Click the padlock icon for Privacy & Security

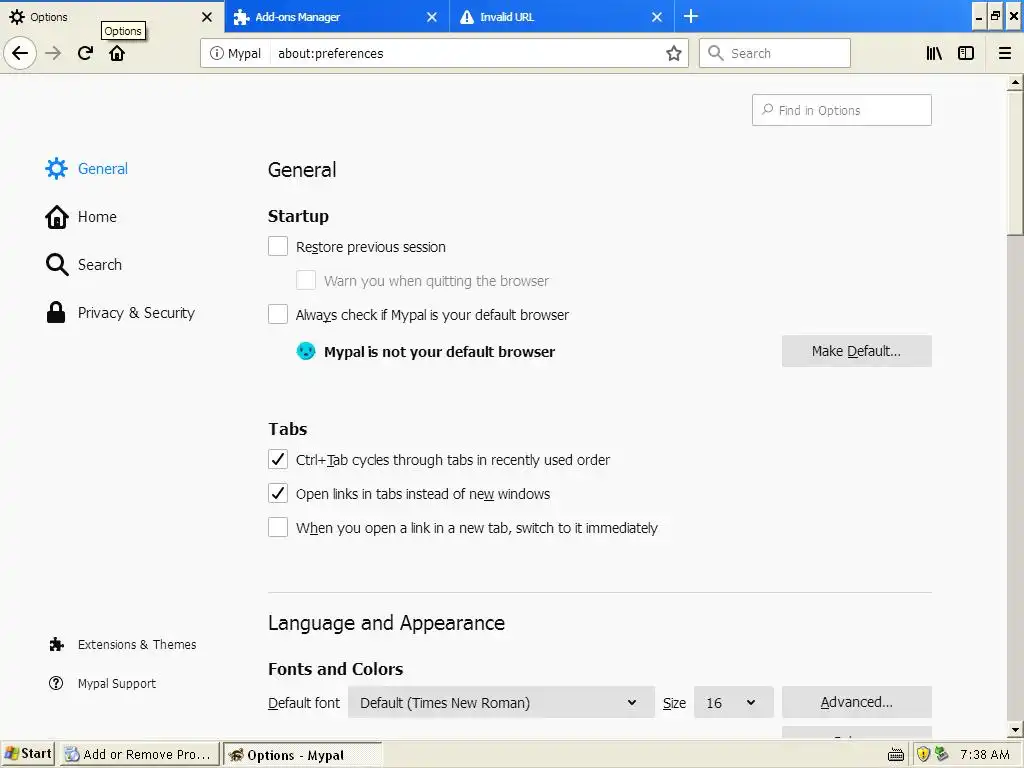coord(56,312)
